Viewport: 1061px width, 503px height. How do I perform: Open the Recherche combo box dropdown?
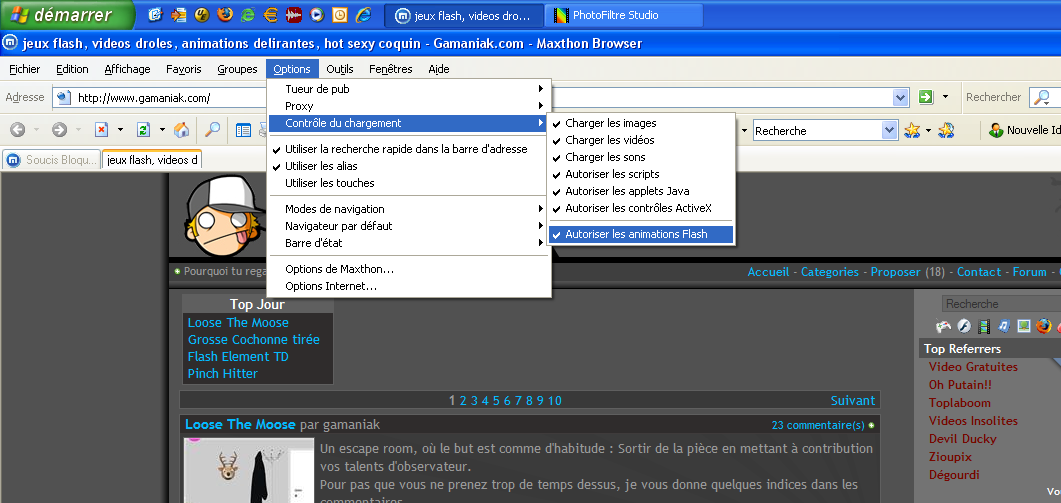pos(890,130)
